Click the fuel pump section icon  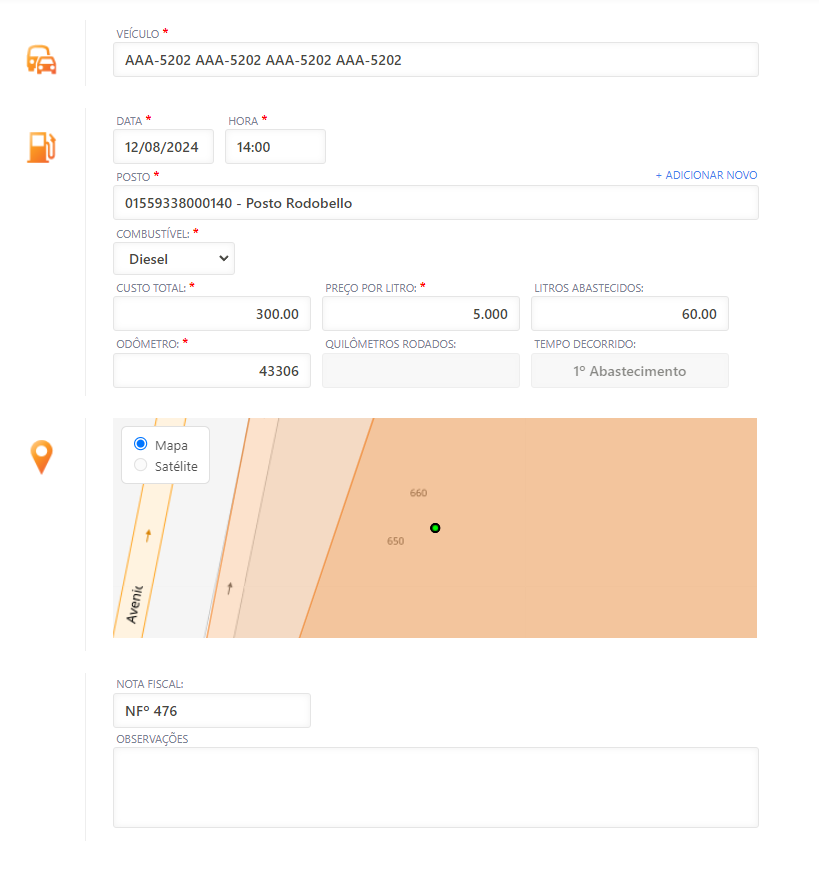[41, 147]
